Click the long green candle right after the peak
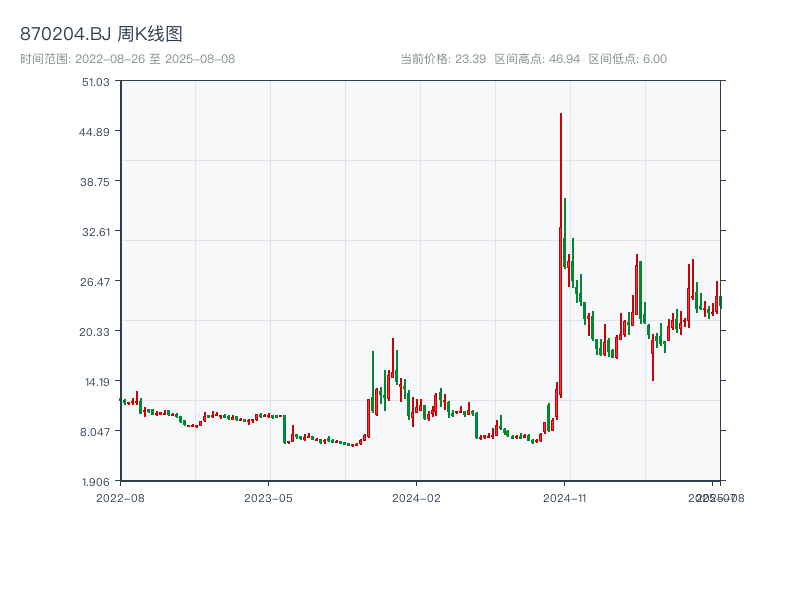 (565, 233)
